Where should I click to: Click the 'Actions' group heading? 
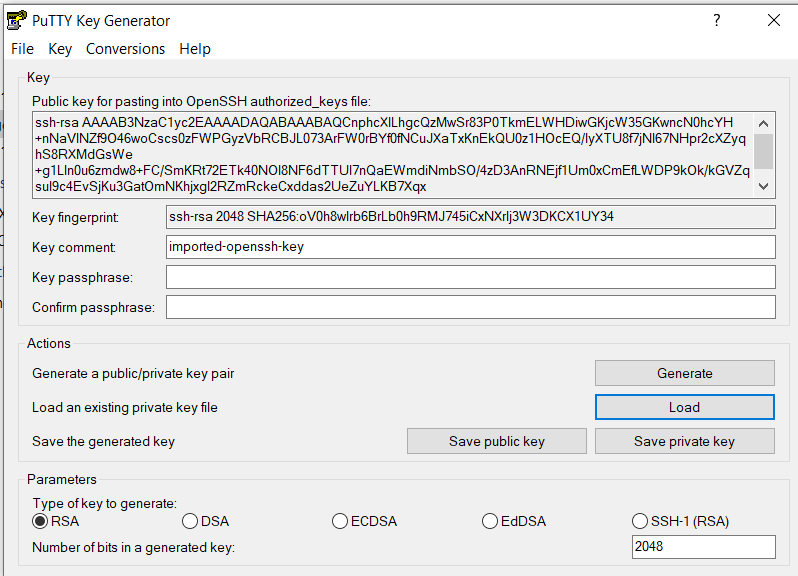(x=49, y=343)
